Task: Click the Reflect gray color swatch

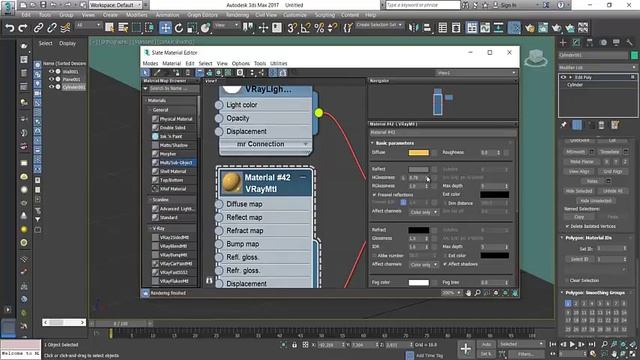Action: coord(419,169)
